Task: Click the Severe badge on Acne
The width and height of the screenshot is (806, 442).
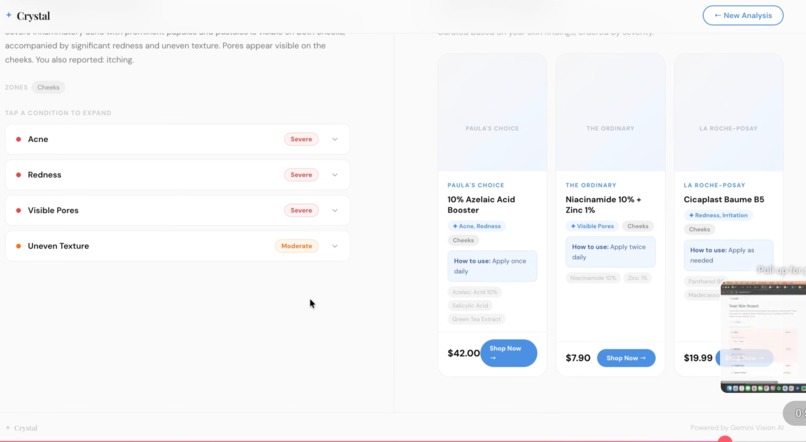Action: point(301,139)
